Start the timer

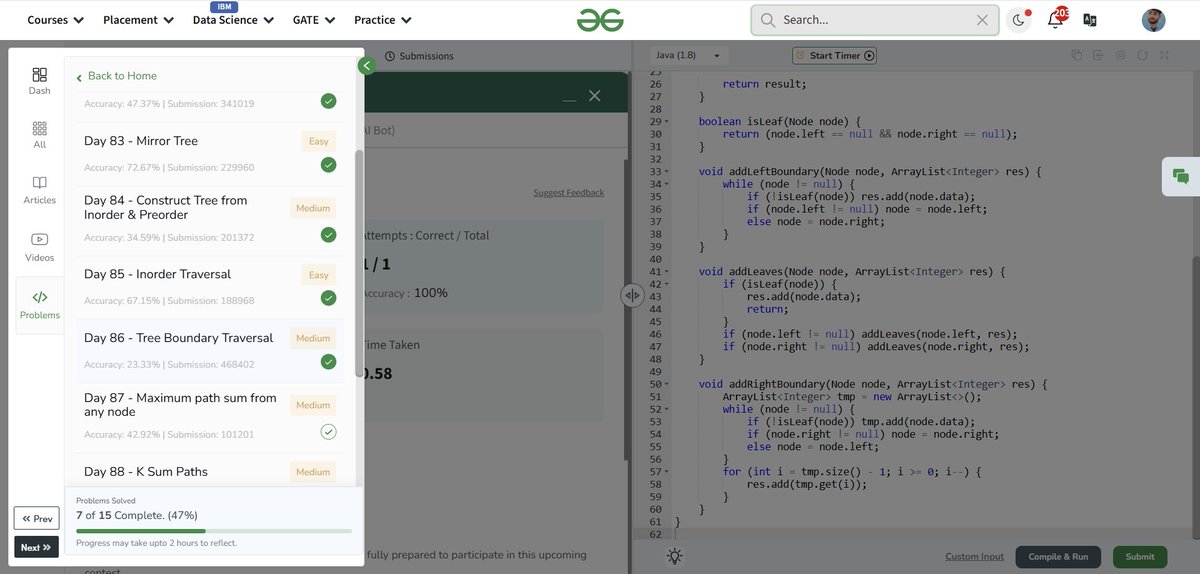click(834, 56)
